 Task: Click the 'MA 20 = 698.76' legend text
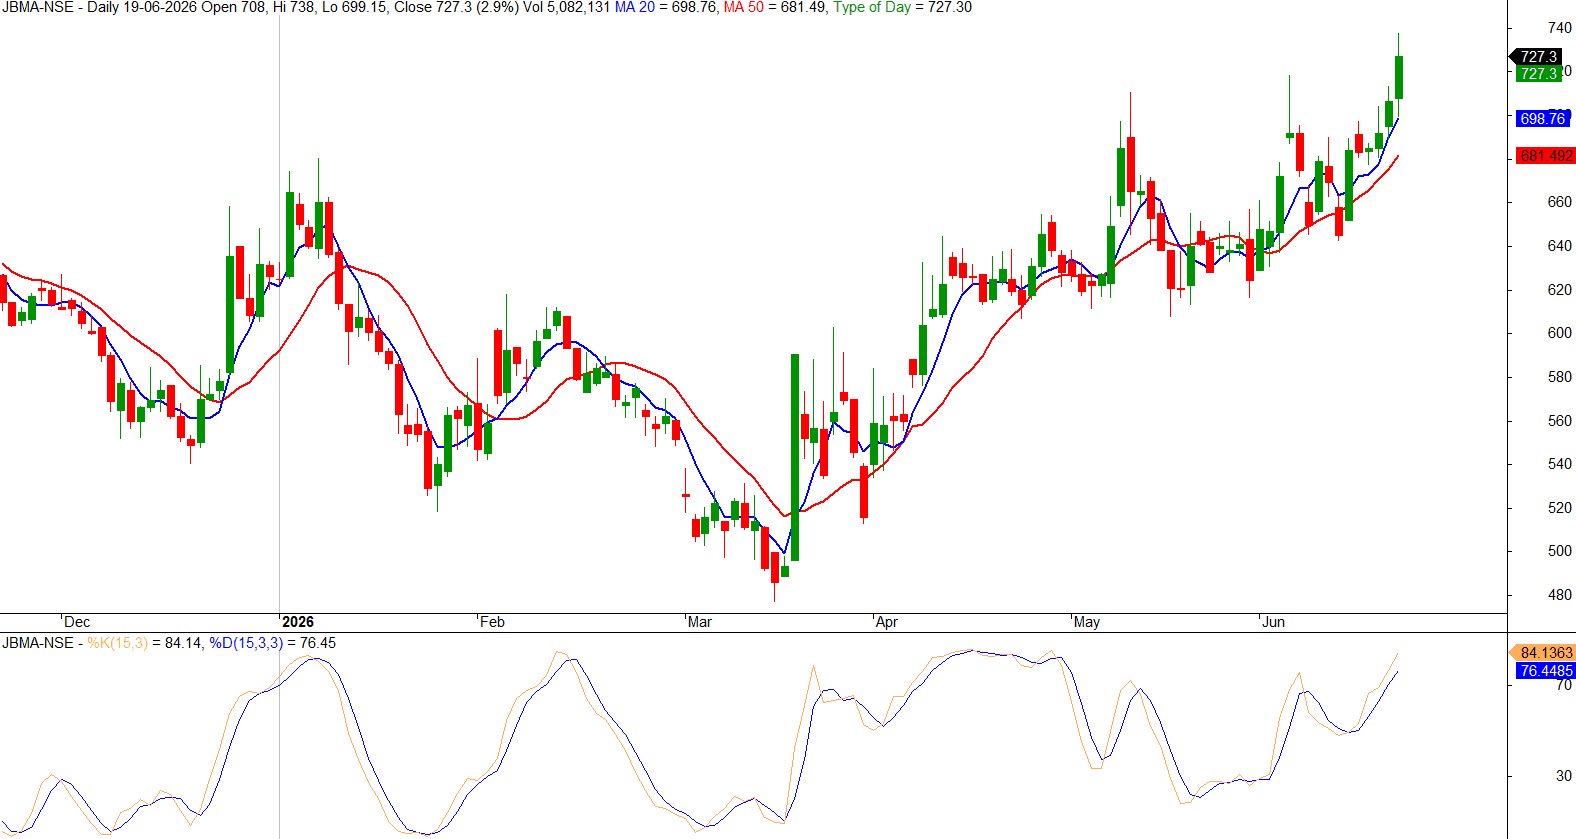(665, 7)
